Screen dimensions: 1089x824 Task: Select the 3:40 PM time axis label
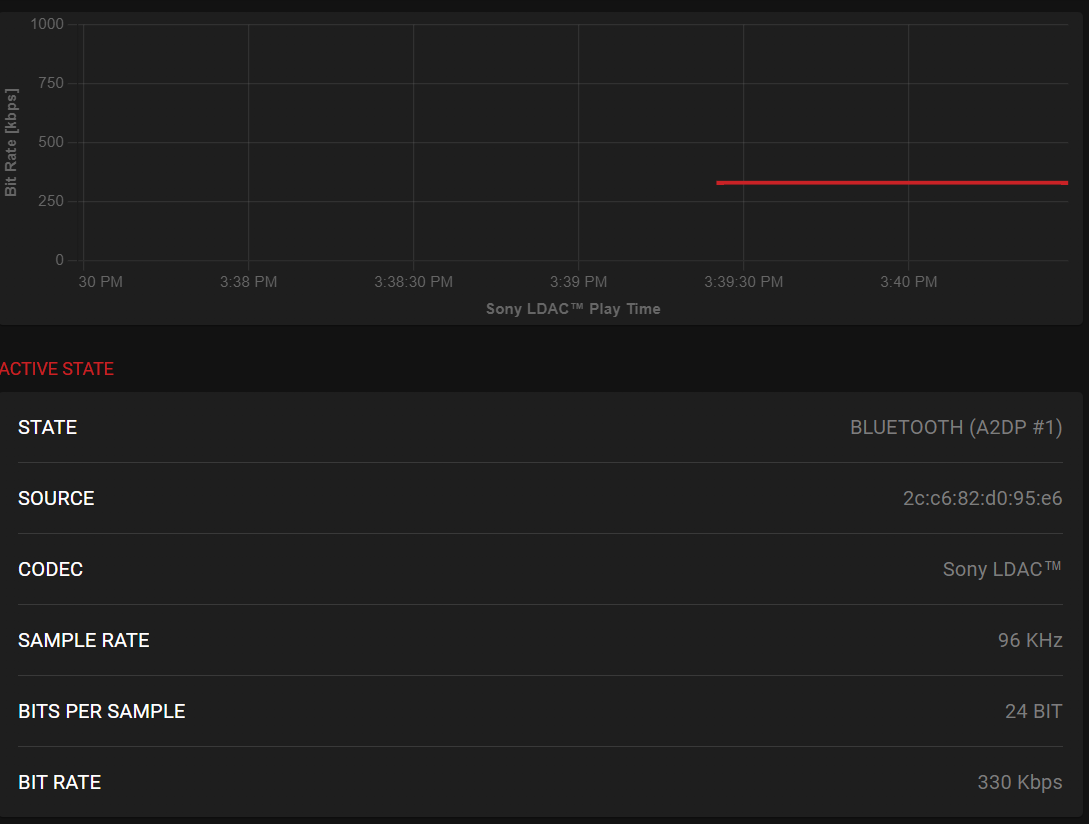pyautogui.click(x=908, y=282)
